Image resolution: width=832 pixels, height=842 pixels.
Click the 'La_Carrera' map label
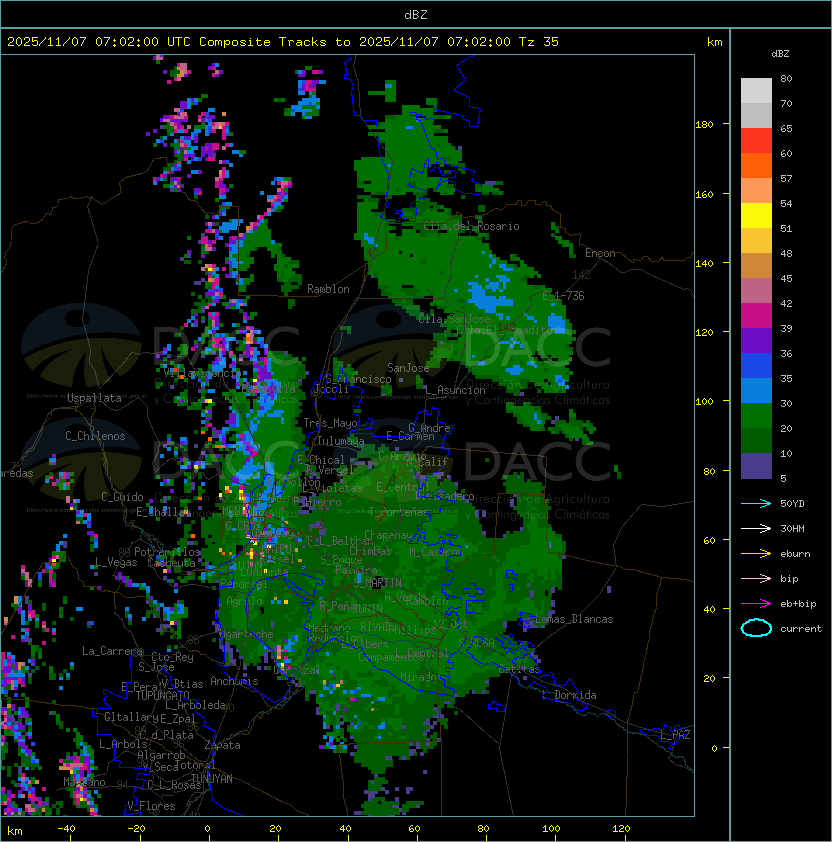[x=112, y=651]
